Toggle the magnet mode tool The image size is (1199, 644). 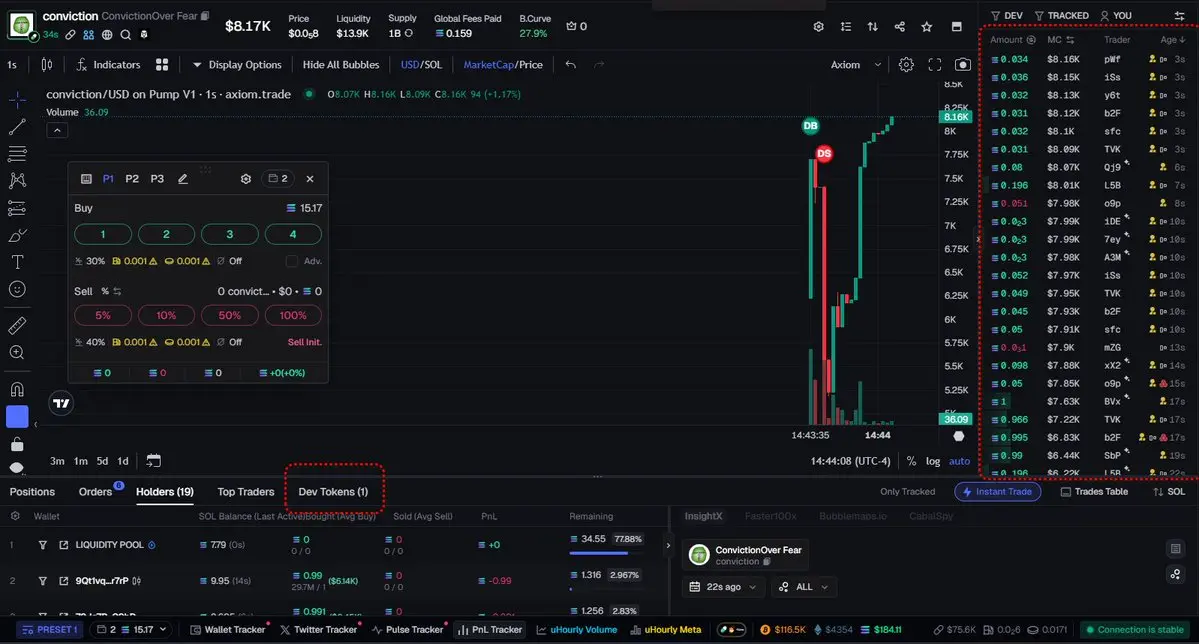[17, 389]
